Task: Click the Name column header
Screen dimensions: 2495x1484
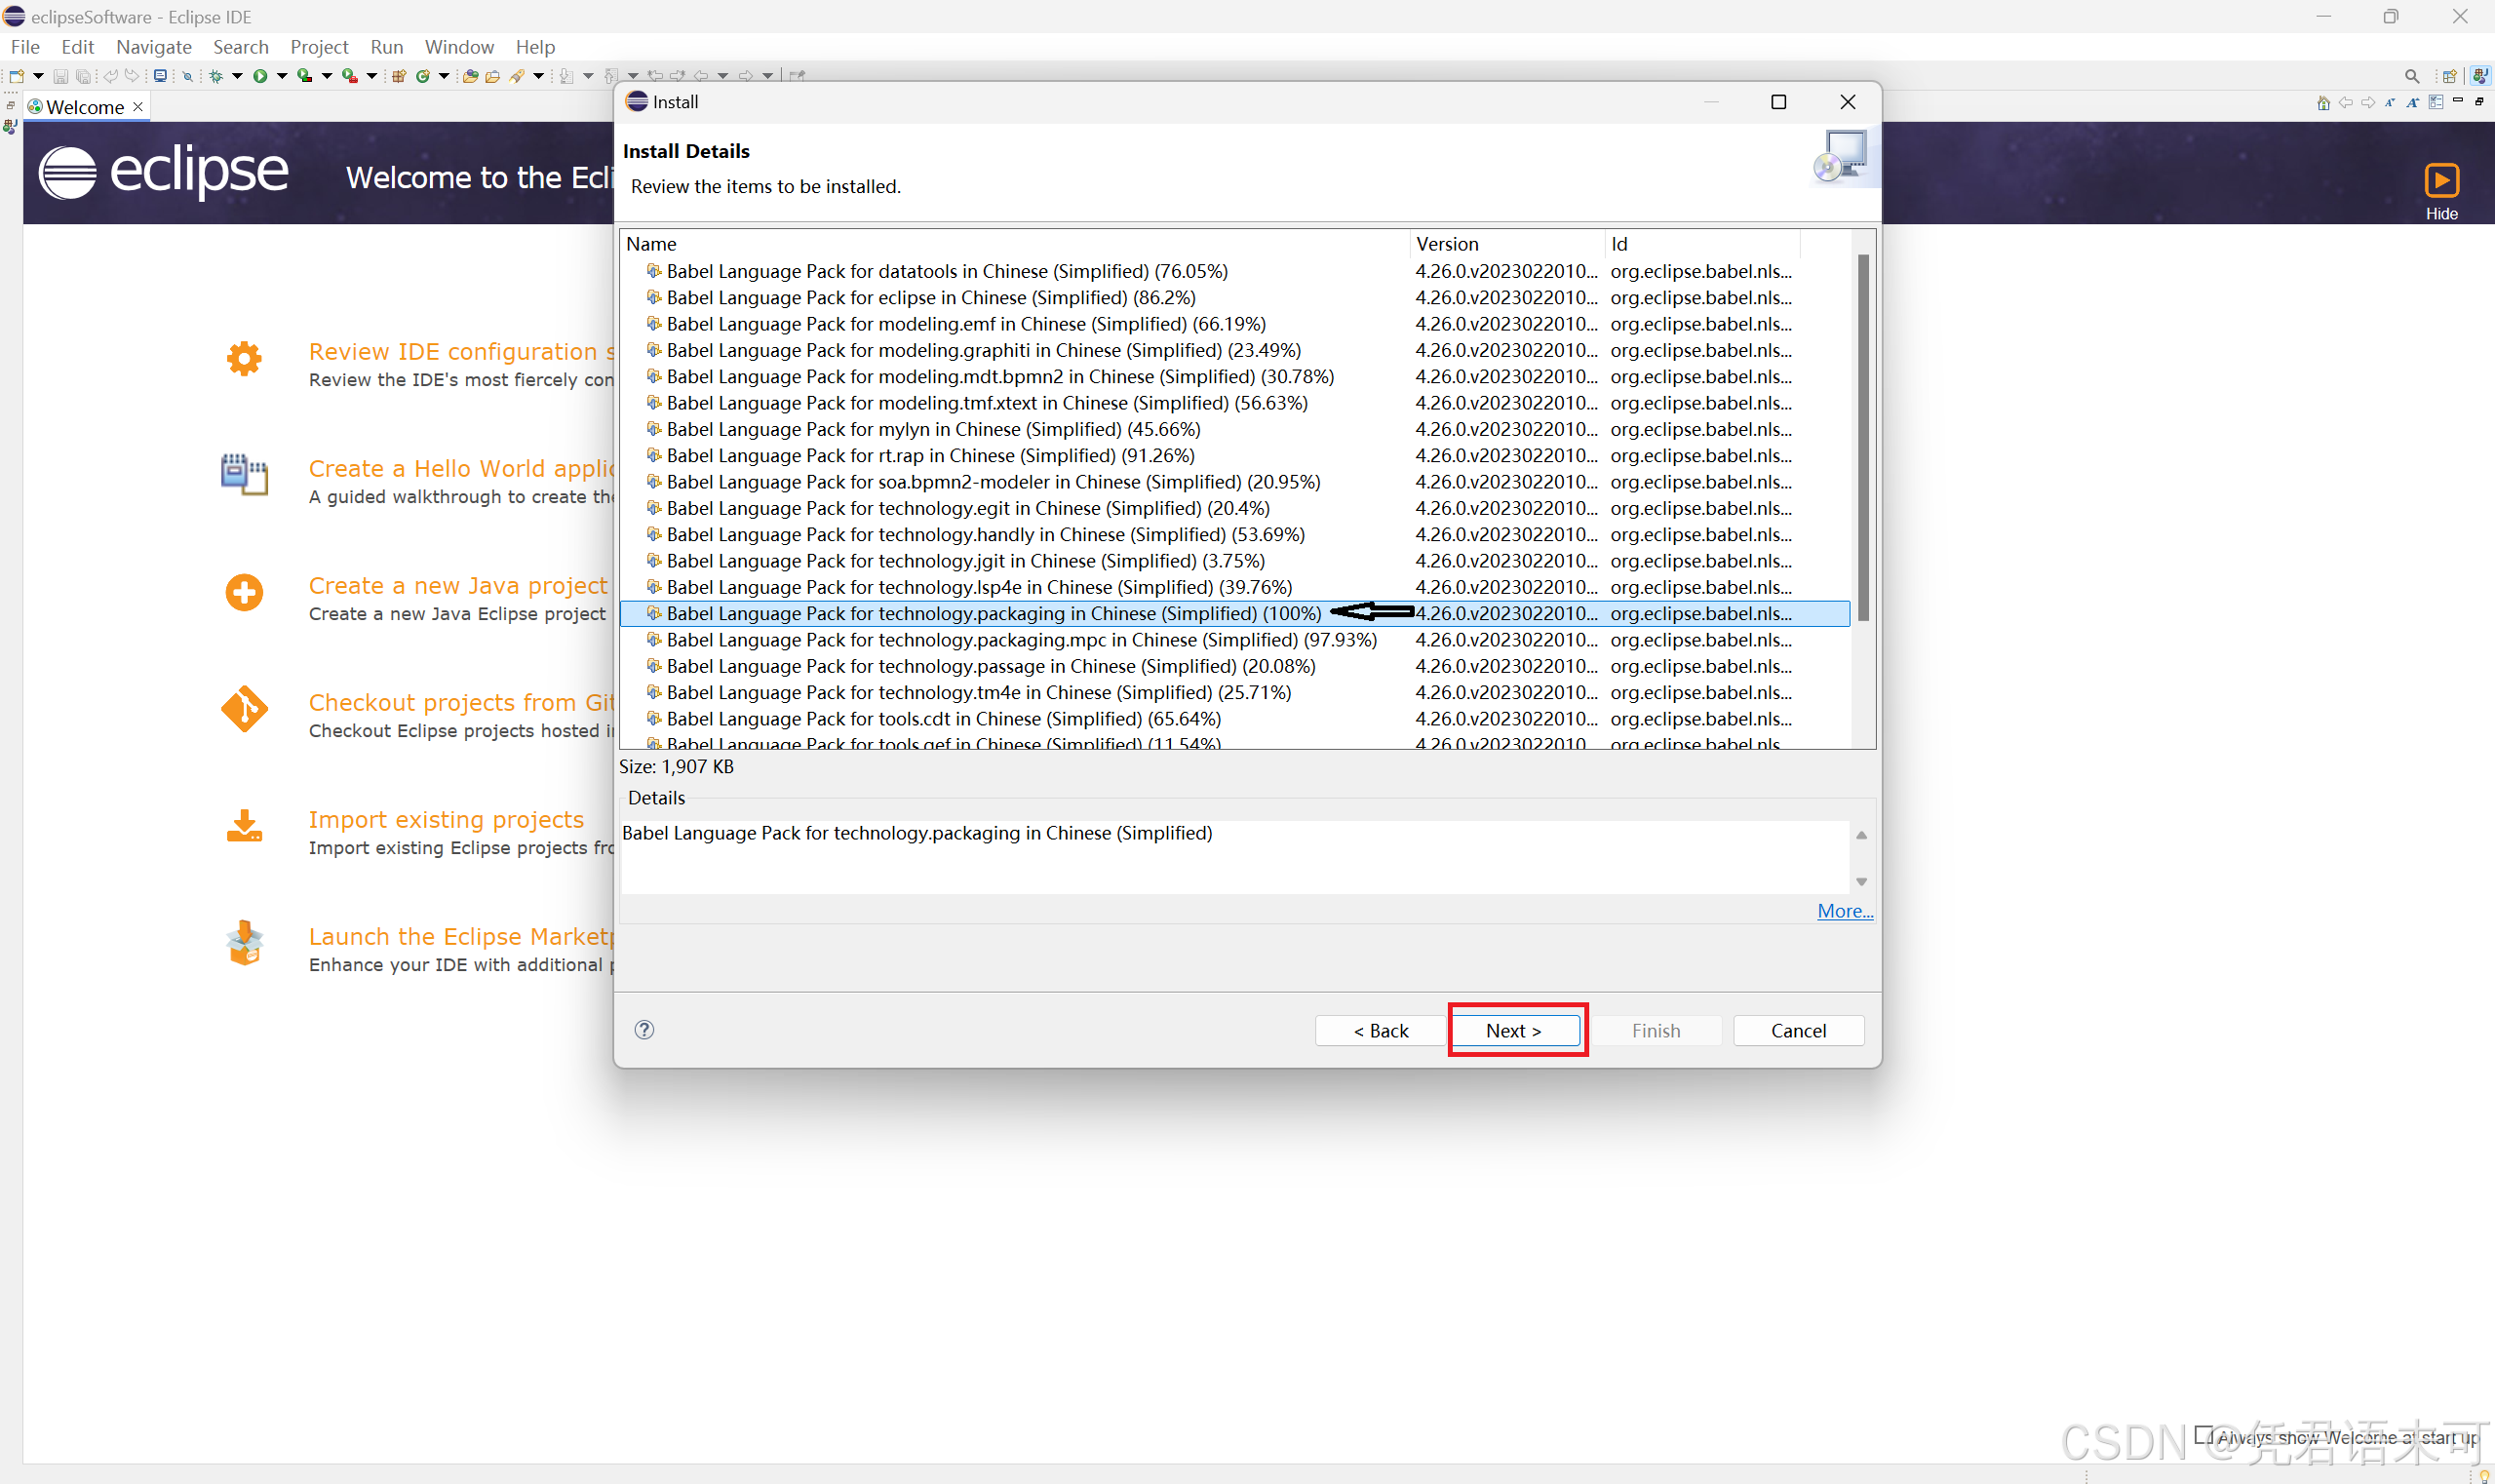Action: [x=1015, y=244]
